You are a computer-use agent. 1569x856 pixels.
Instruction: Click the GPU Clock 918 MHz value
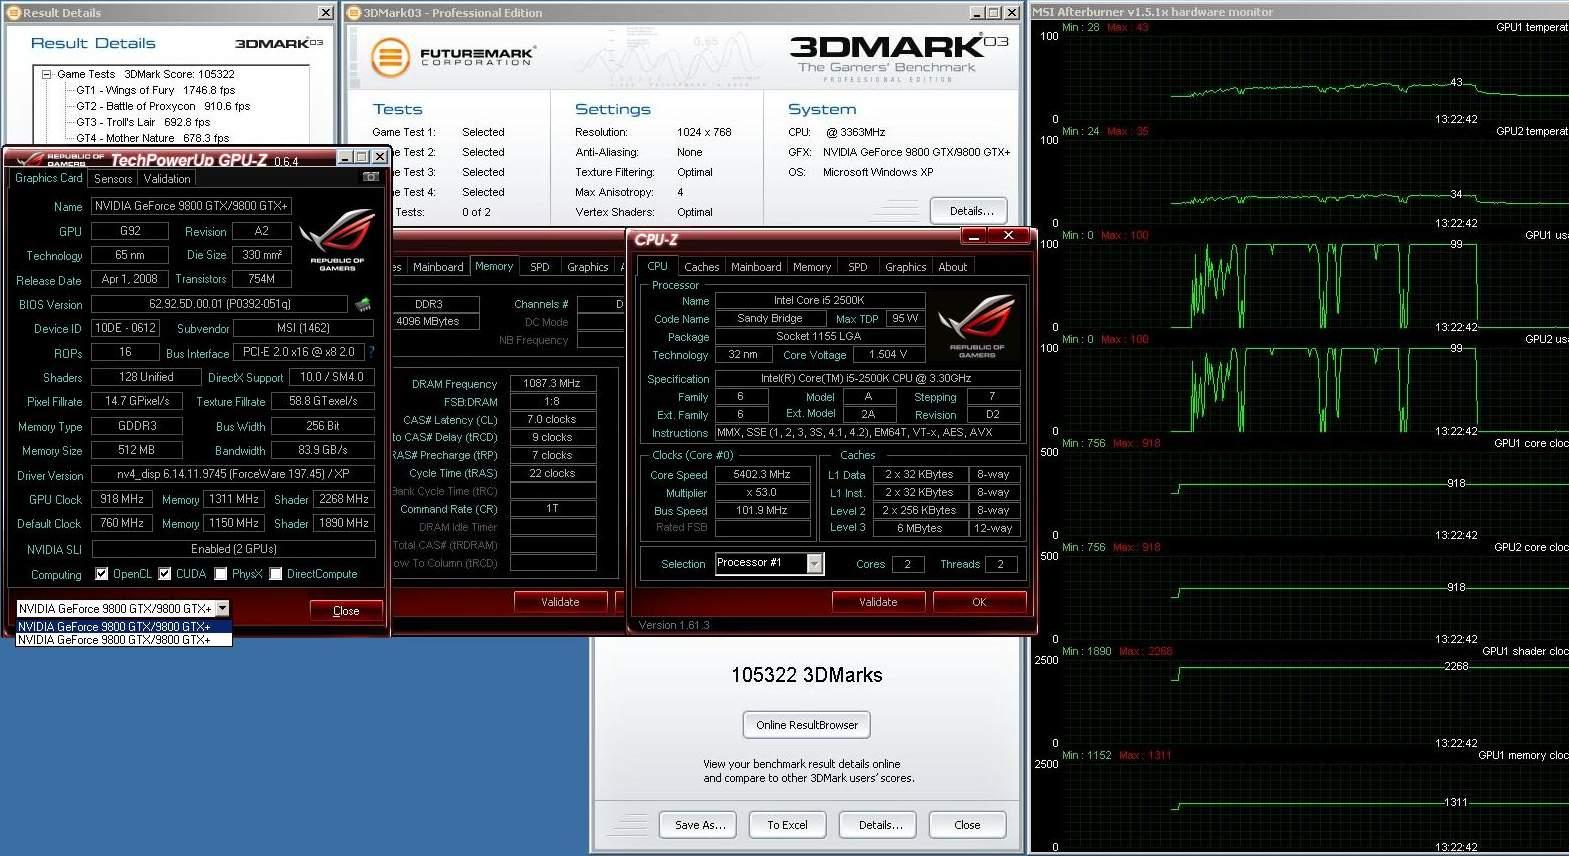coord(122,499)
